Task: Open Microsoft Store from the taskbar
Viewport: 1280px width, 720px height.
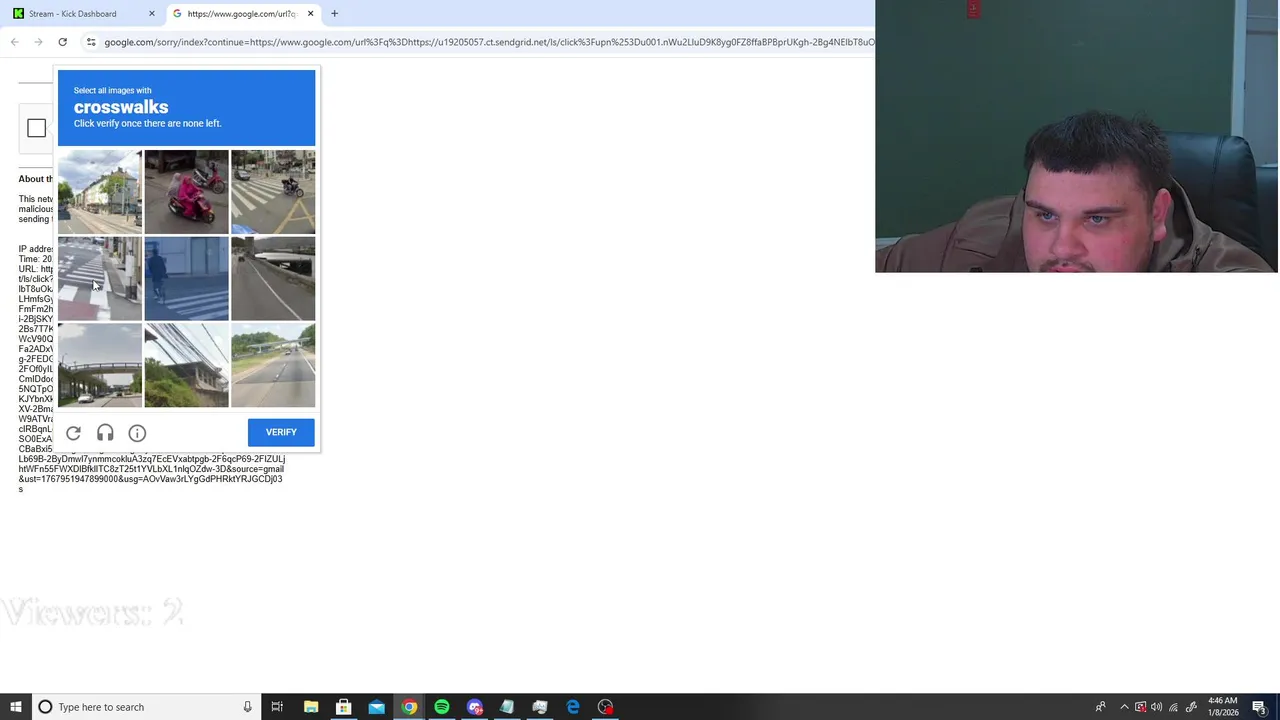Action: point(343,707)
